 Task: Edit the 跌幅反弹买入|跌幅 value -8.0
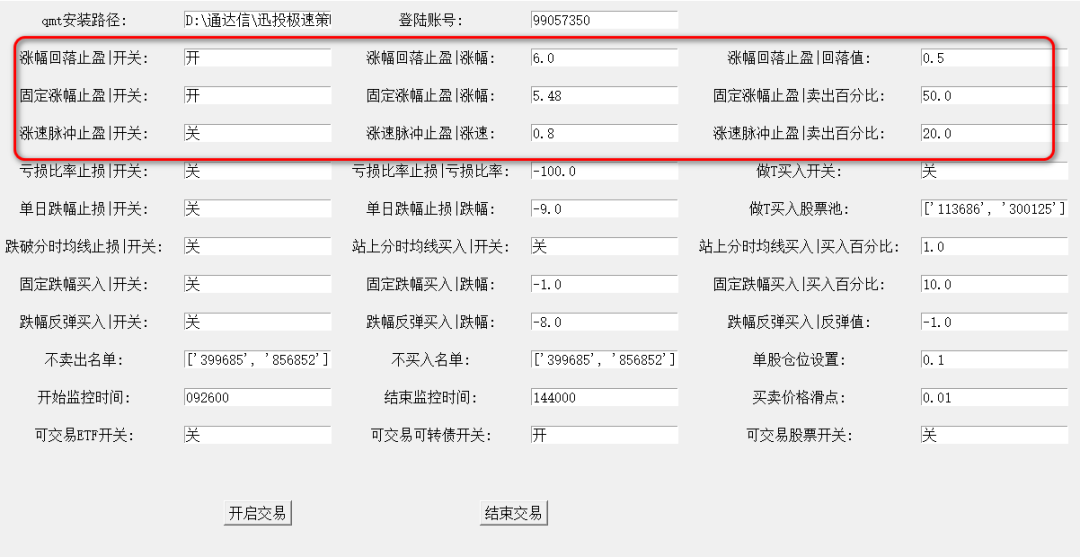[605, 322]
